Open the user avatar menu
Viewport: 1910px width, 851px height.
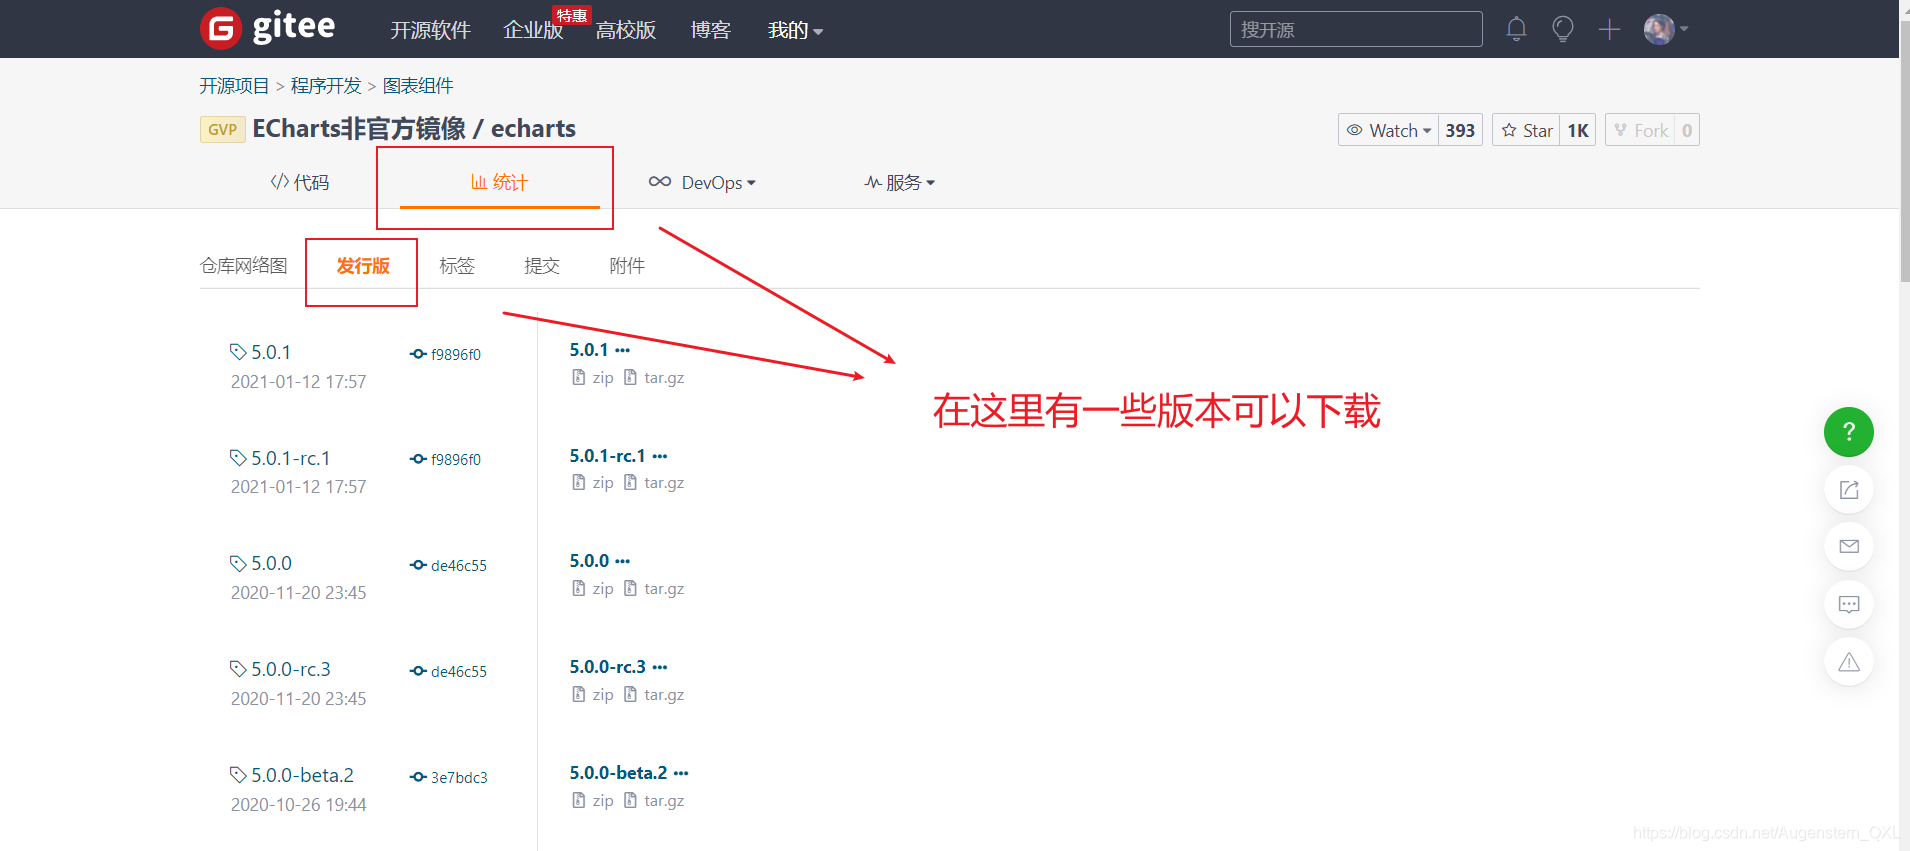(1666, 29)
